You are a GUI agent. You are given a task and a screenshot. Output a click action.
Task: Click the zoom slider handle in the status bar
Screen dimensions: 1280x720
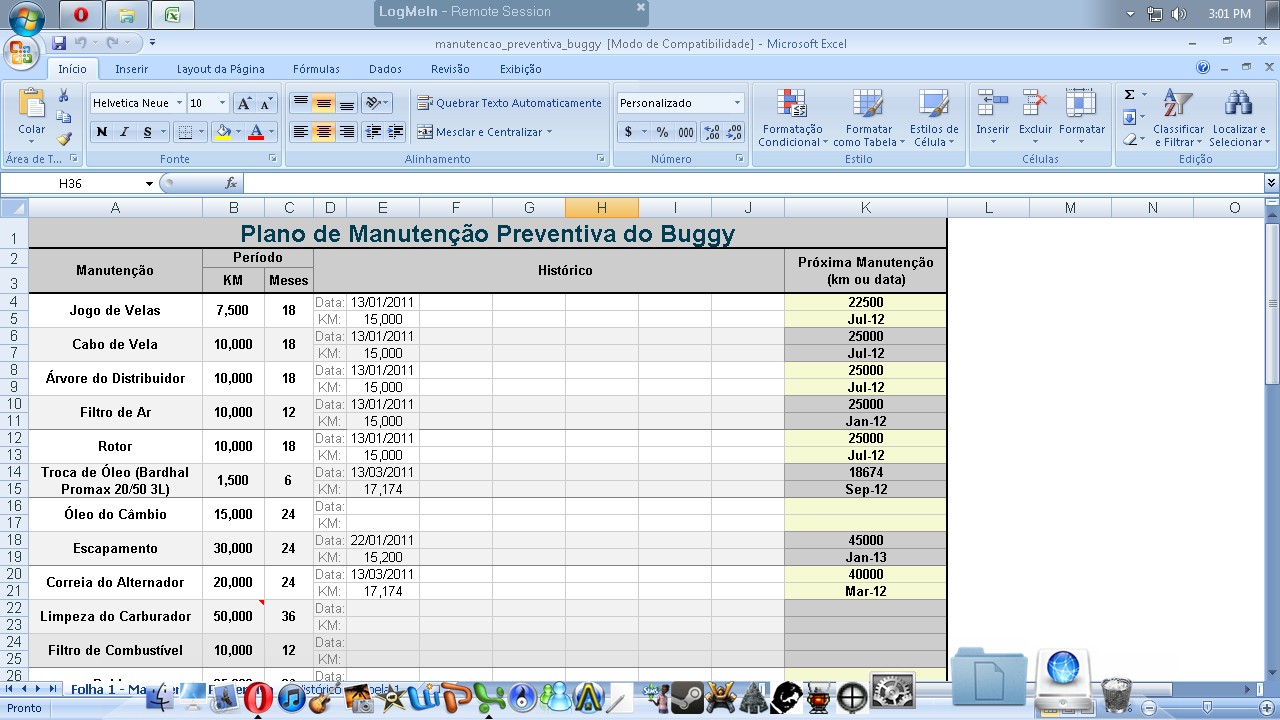click(x=1207, y=707)
